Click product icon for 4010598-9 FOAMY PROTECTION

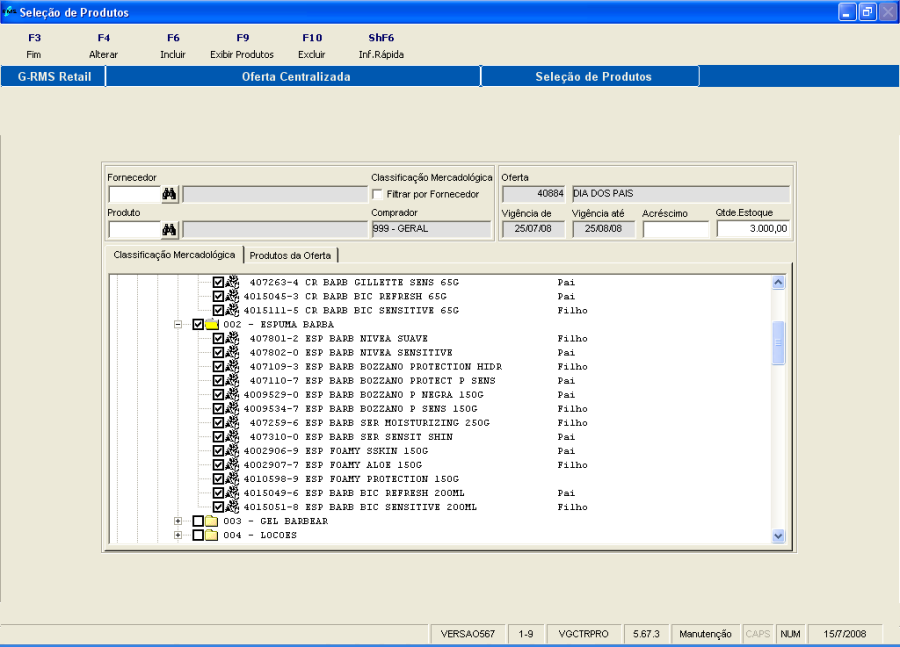(232, 479)
